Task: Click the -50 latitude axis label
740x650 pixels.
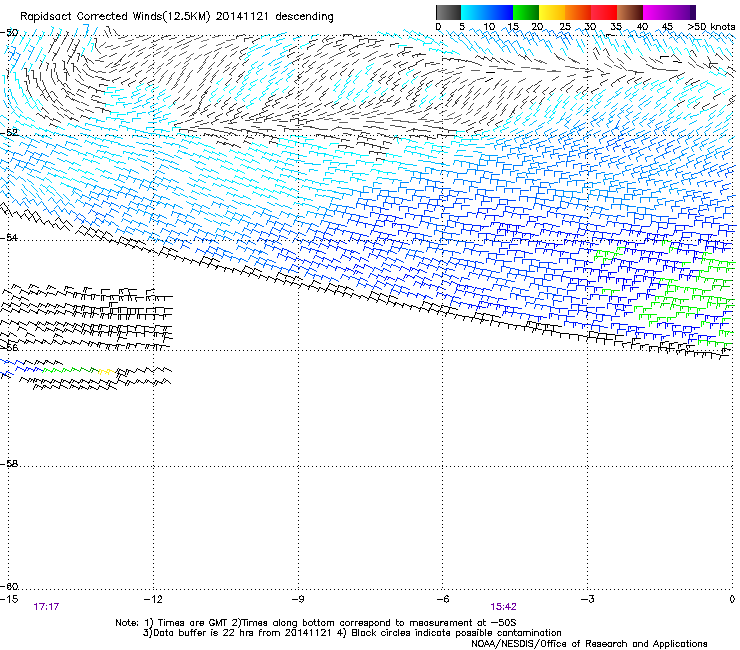Action: point(9,33)
